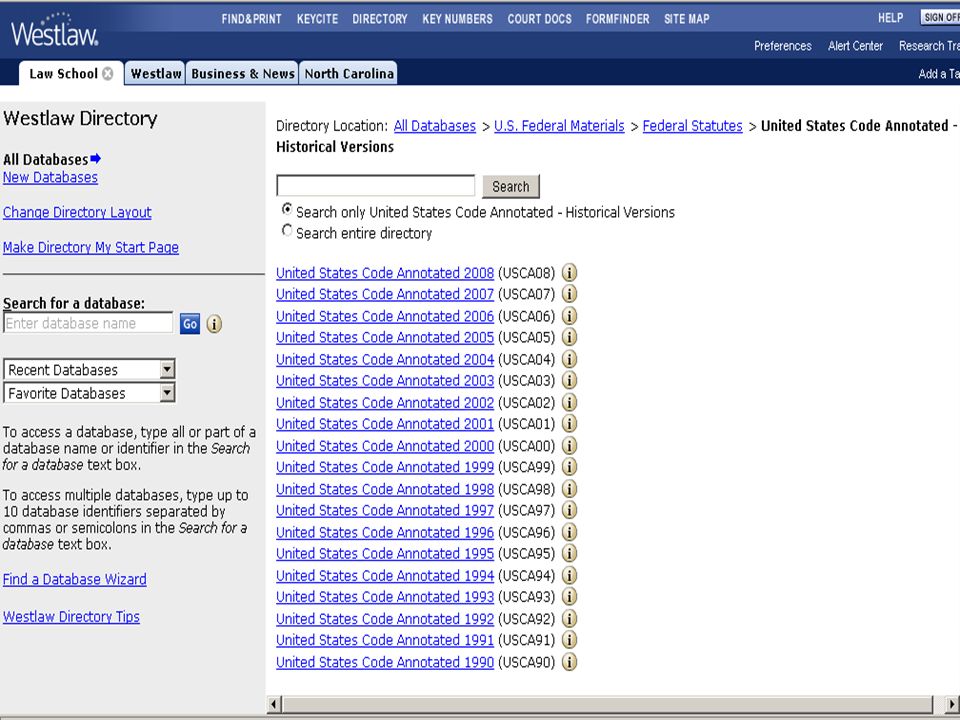Open info icon for USCA92 database
This screenshot has width=960, height=720.
pos(569,618)
